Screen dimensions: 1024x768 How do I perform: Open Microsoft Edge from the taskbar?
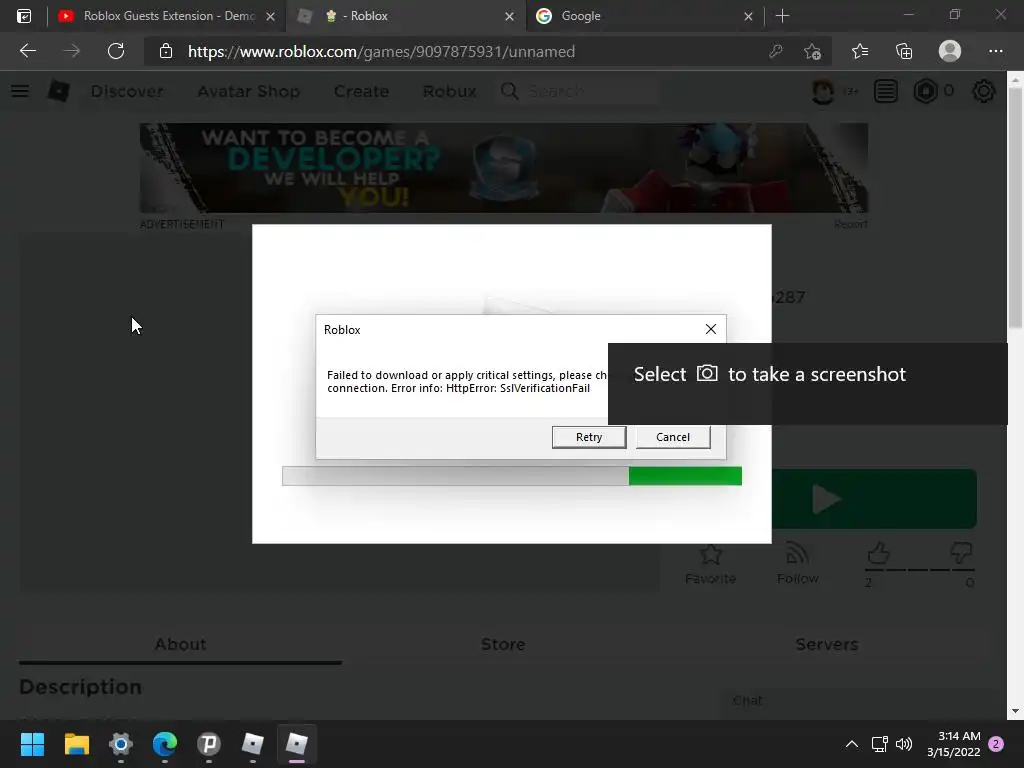(165, 744)
